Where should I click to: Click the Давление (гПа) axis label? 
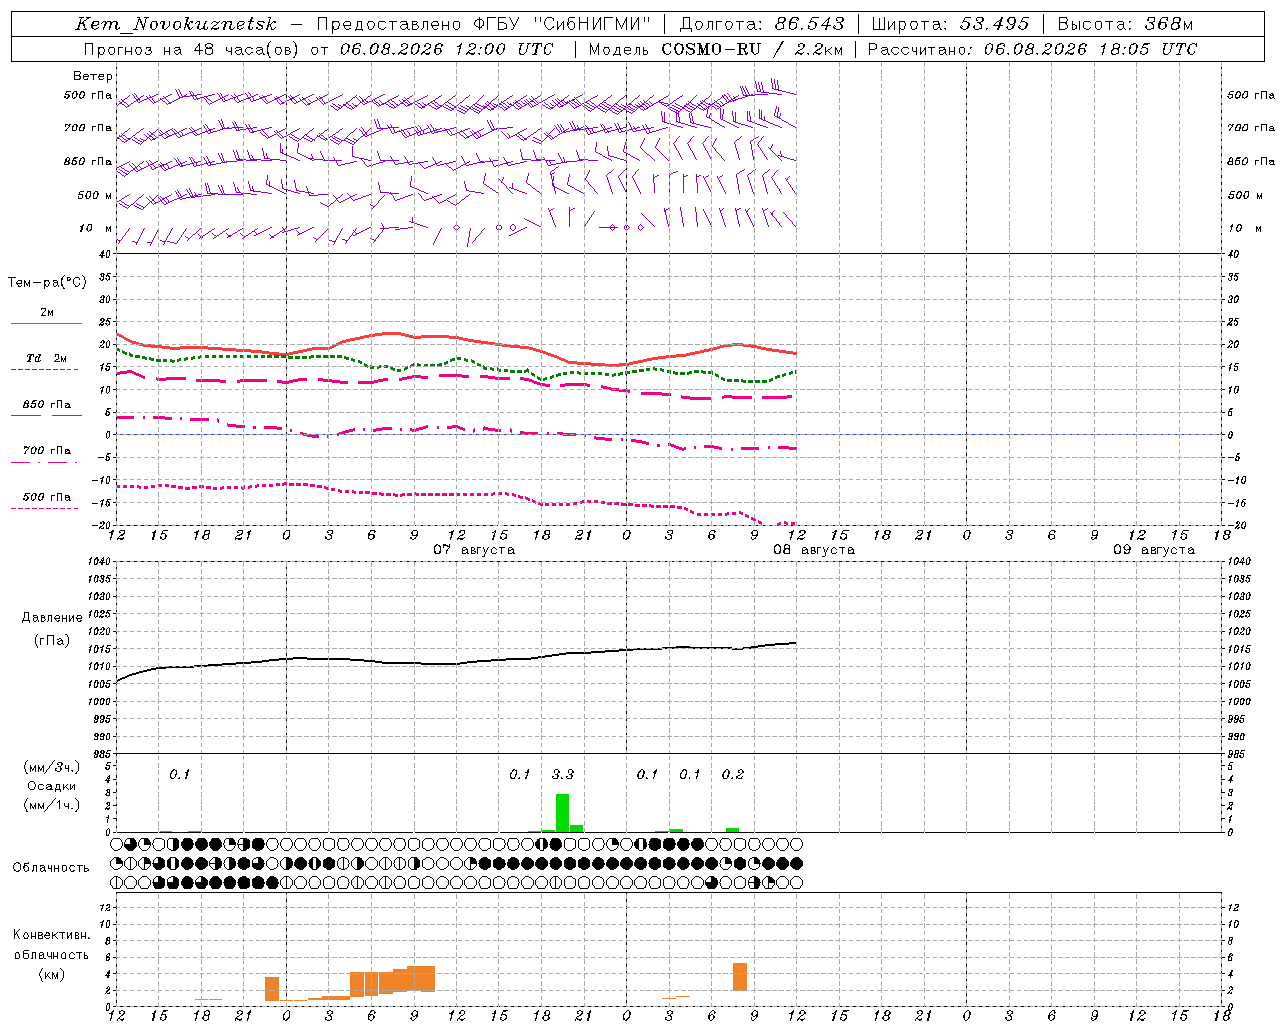pyautogui.click(x=52, y=629)
